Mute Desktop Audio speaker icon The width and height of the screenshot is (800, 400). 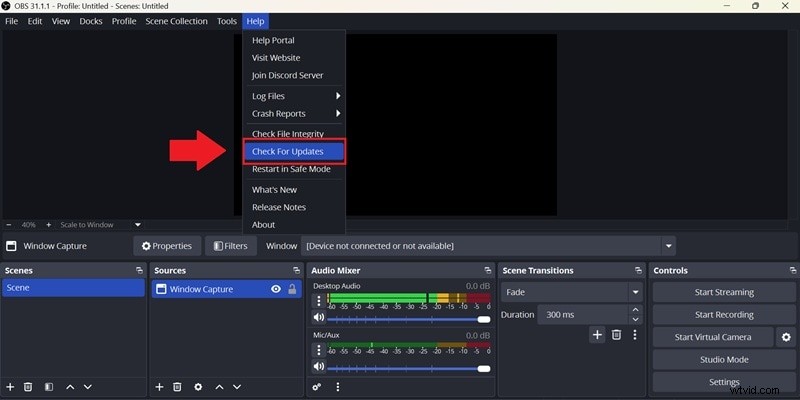point(319,318)
